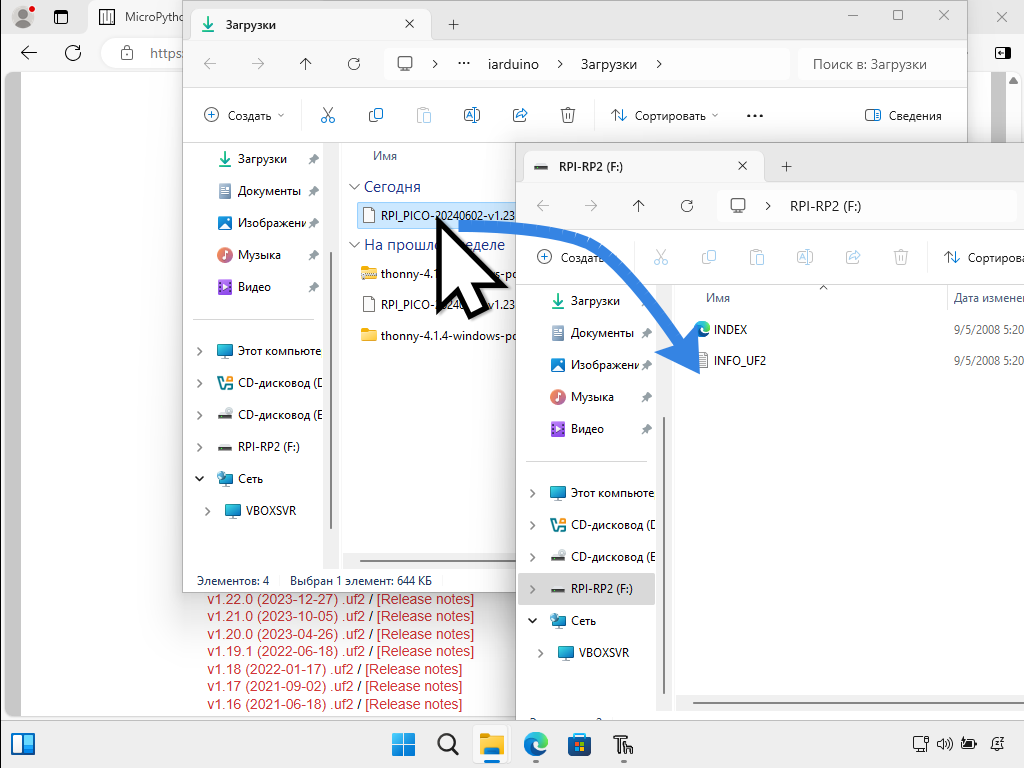Viewport: 1024px width, 768px height.
Task: Close the RPI-RP2 (F:) tab
Action: point(743,166)
